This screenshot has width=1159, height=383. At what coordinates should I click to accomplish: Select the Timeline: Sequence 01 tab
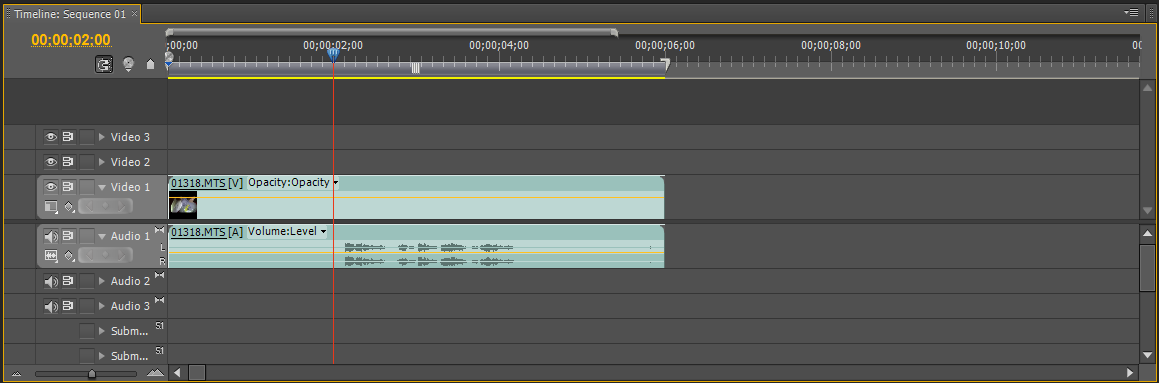pos(70,14)
